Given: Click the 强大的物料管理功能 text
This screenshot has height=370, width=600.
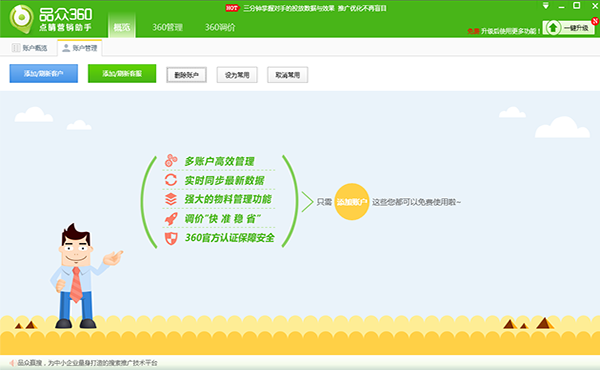Looking at the screenshot, I should pos(228,199).
